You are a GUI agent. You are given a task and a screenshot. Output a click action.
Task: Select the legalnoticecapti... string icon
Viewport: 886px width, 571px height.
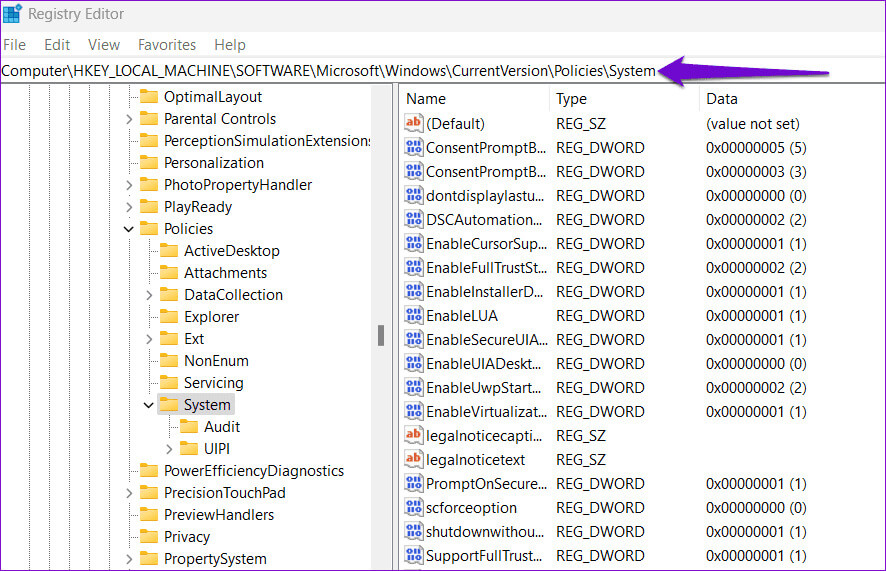click(414, 435)
